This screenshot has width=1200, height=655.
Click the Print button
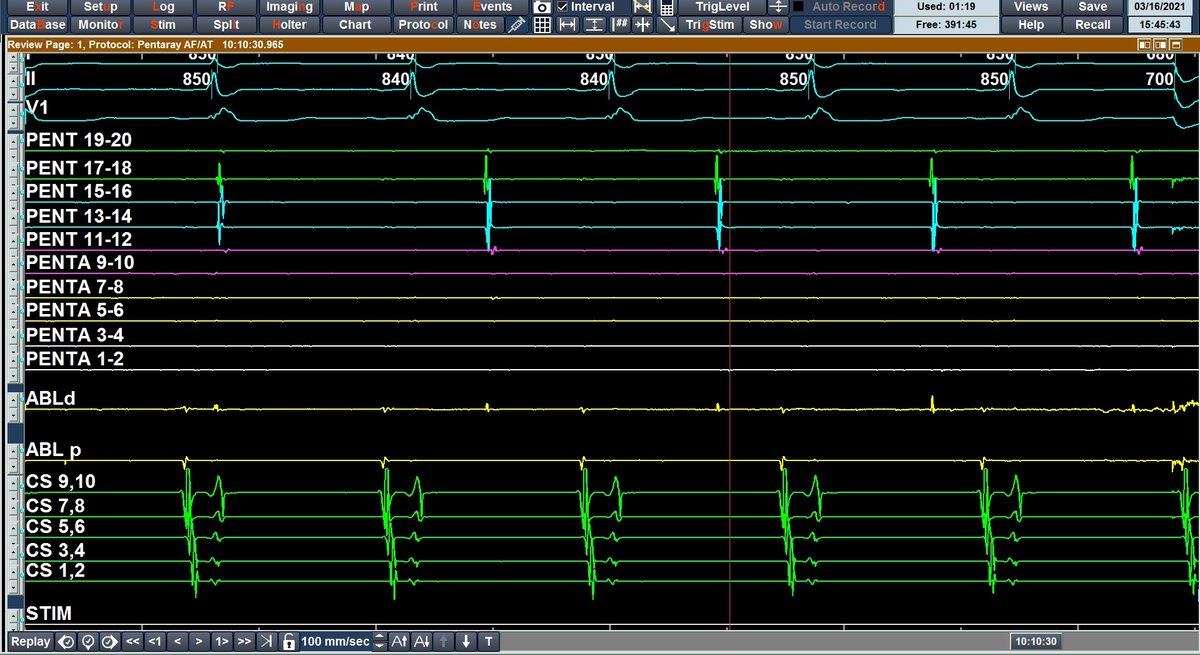click(423, 7)
